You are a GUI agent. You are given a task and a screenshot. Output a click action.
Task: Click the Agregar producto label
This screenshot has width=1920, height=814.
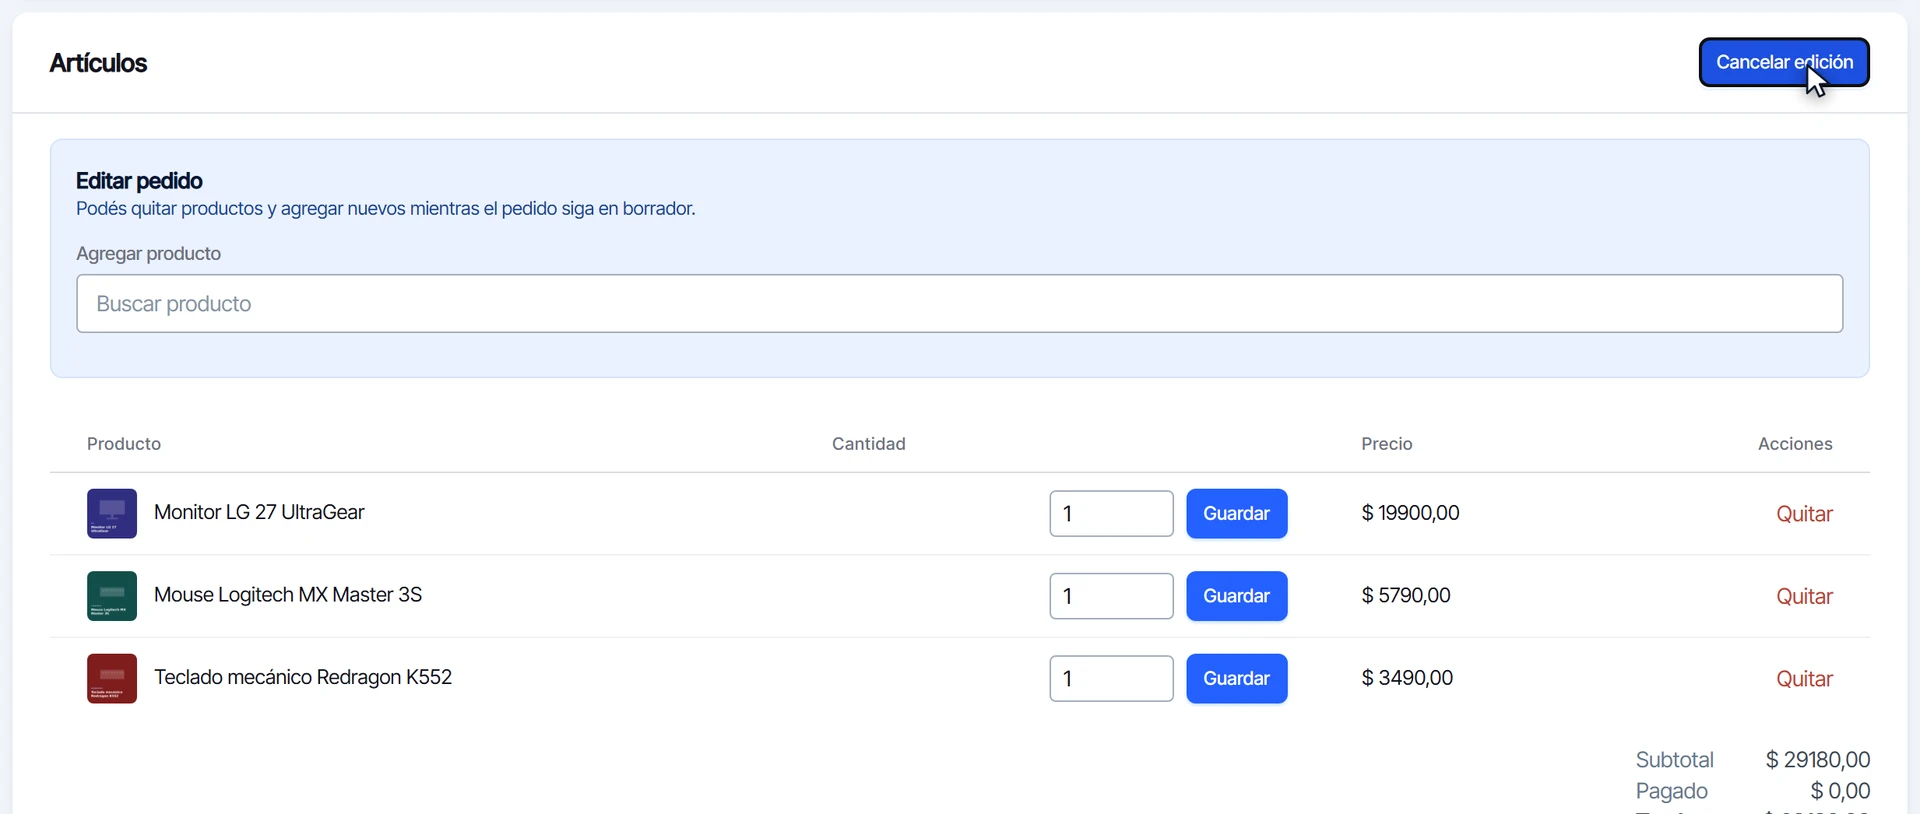pos(149,254)
